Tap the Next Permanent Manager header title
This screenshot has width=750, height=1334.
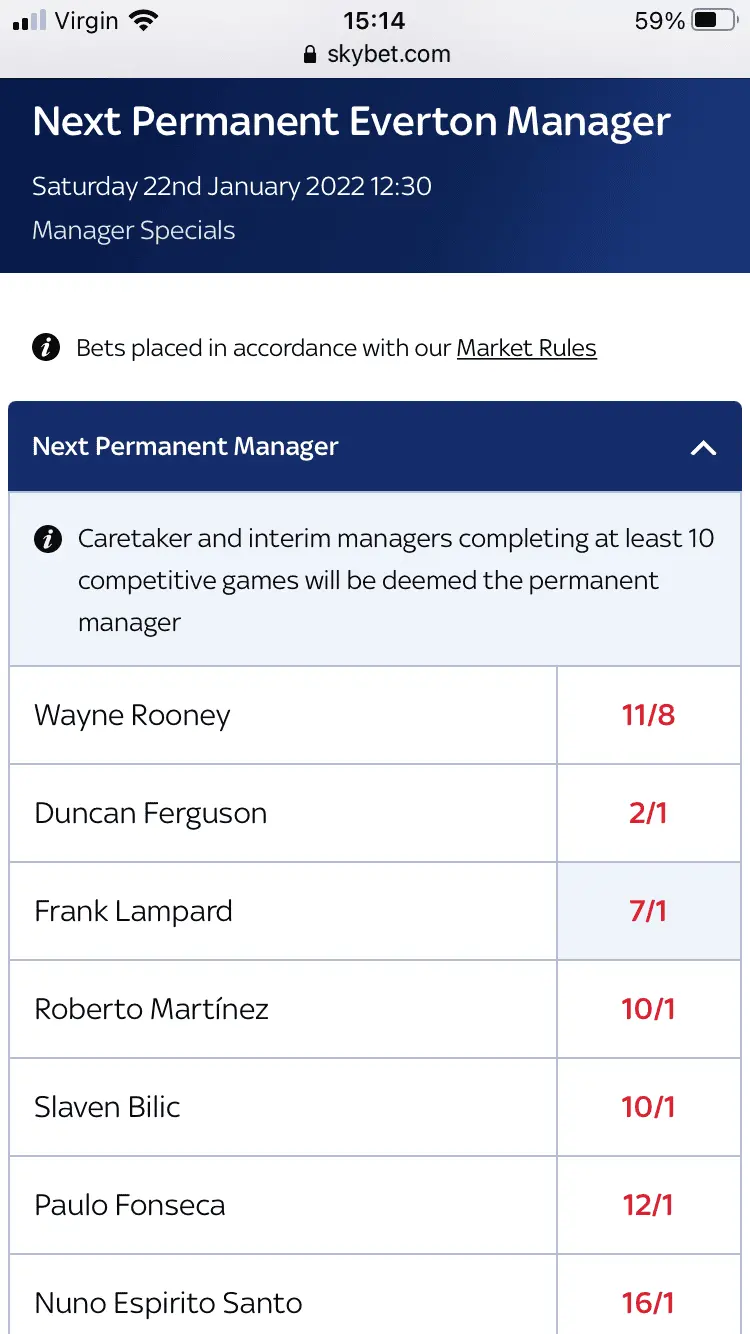click(x=185, y=447)
